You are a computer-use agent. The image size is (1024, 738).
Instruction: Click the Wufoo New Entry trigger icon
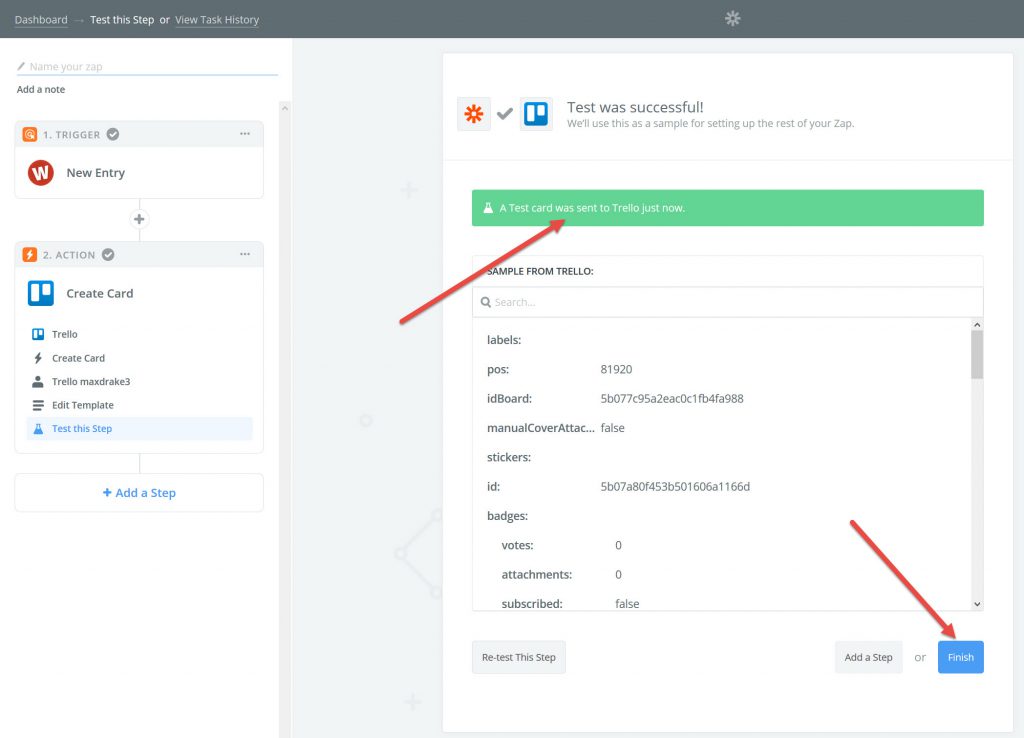41,173
